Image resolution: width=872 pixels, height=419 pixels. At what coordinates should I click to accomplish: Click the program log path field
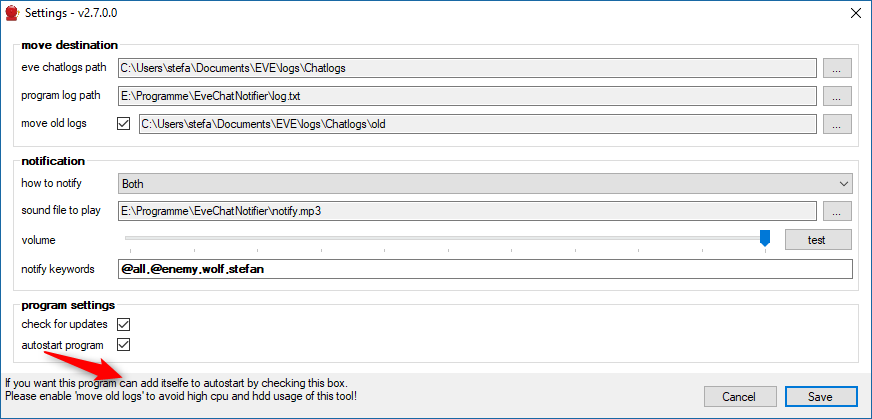(466, 96)
